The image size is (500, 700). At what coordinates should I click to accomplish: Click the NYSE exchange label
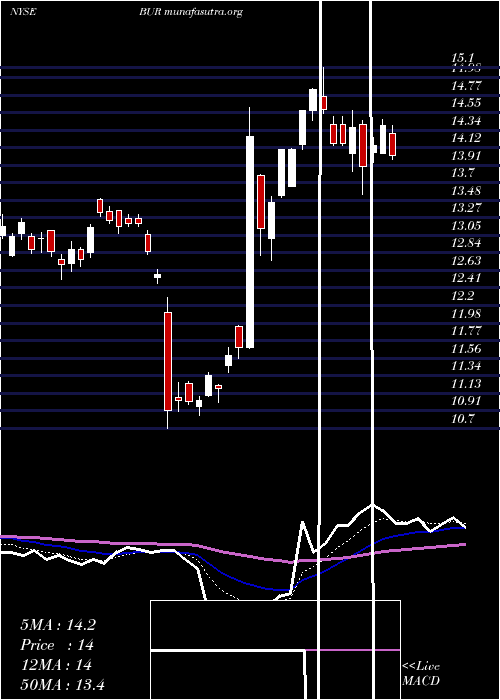point(23,12)
